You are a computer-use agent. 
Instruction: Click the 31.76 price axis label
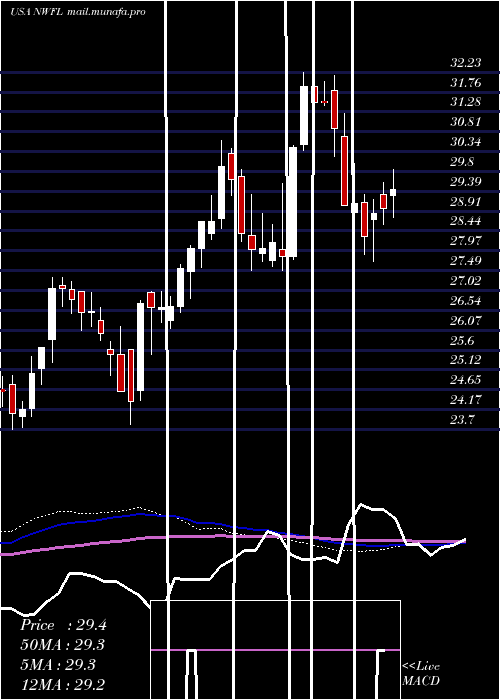pos(466,83)
